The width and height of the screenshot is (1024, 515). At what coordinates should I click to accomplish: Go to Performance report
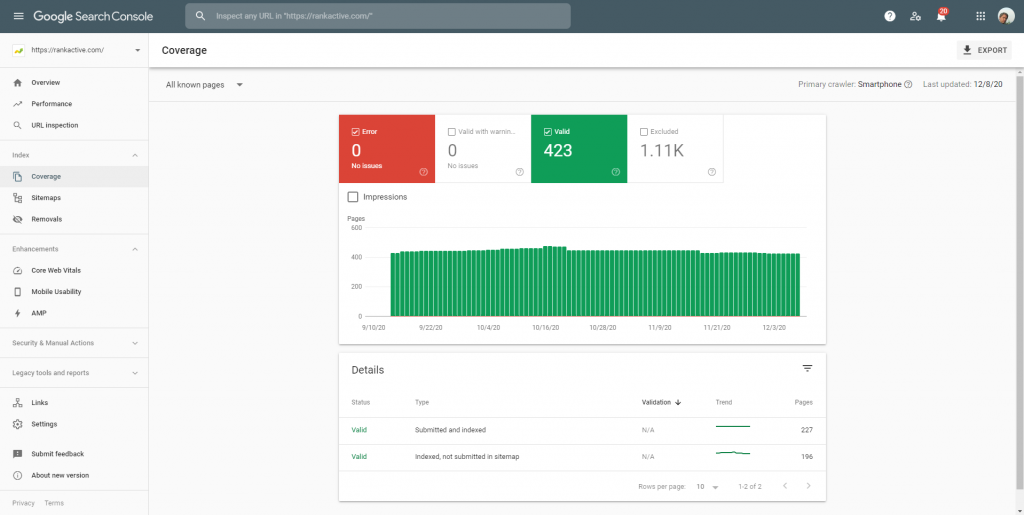pyautogui.click(x=74, y=104)
